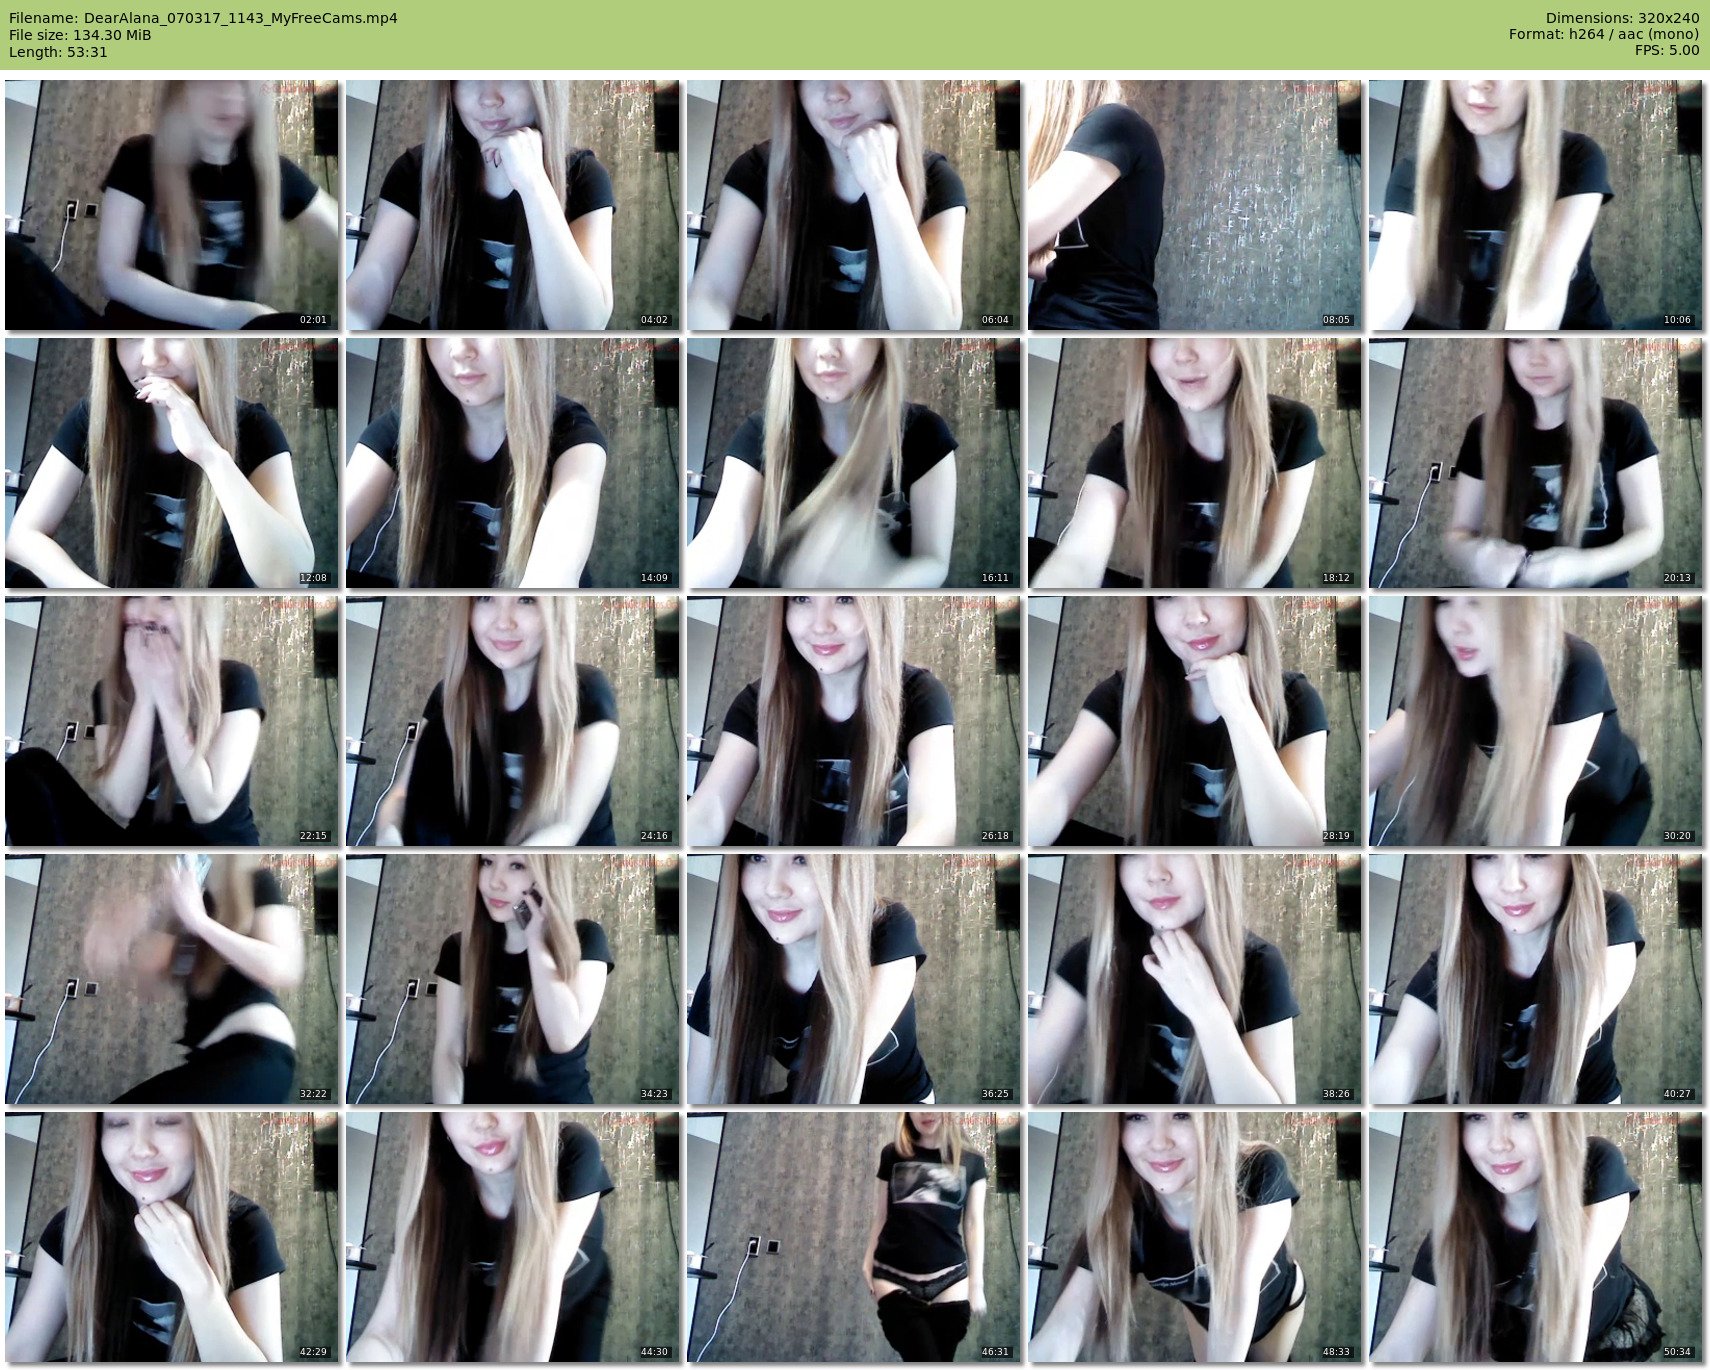Screen dimensions: 1710x1370
Task: Click the 48:33 video frame
Action: tap(1195, 1237)
